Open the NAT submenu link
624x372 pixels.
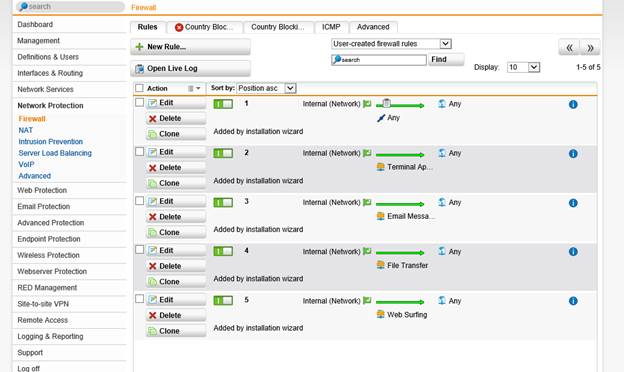pos(25,130)
